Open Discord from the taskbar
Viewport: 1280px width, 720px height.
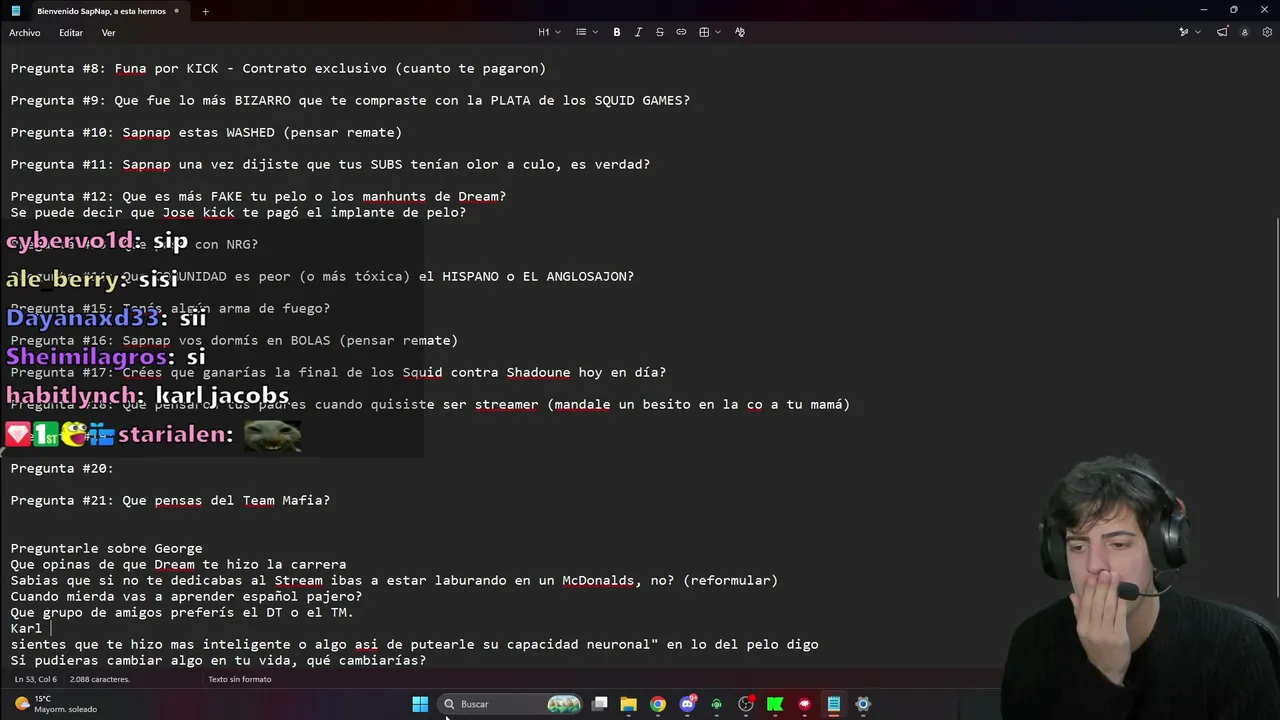(x=687, y=704)
